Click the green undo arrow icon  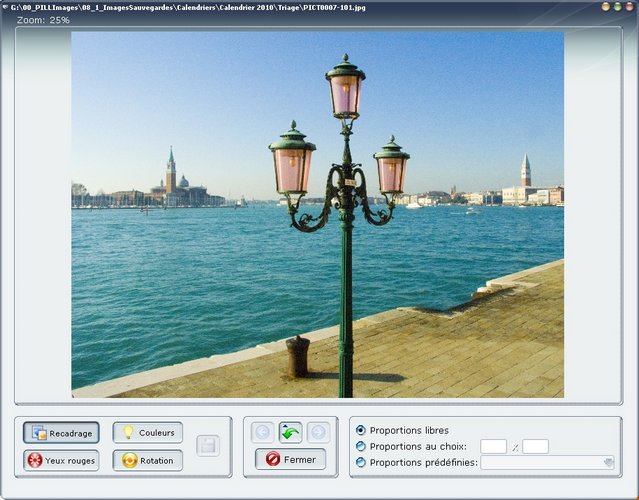[x=290, y=432]
